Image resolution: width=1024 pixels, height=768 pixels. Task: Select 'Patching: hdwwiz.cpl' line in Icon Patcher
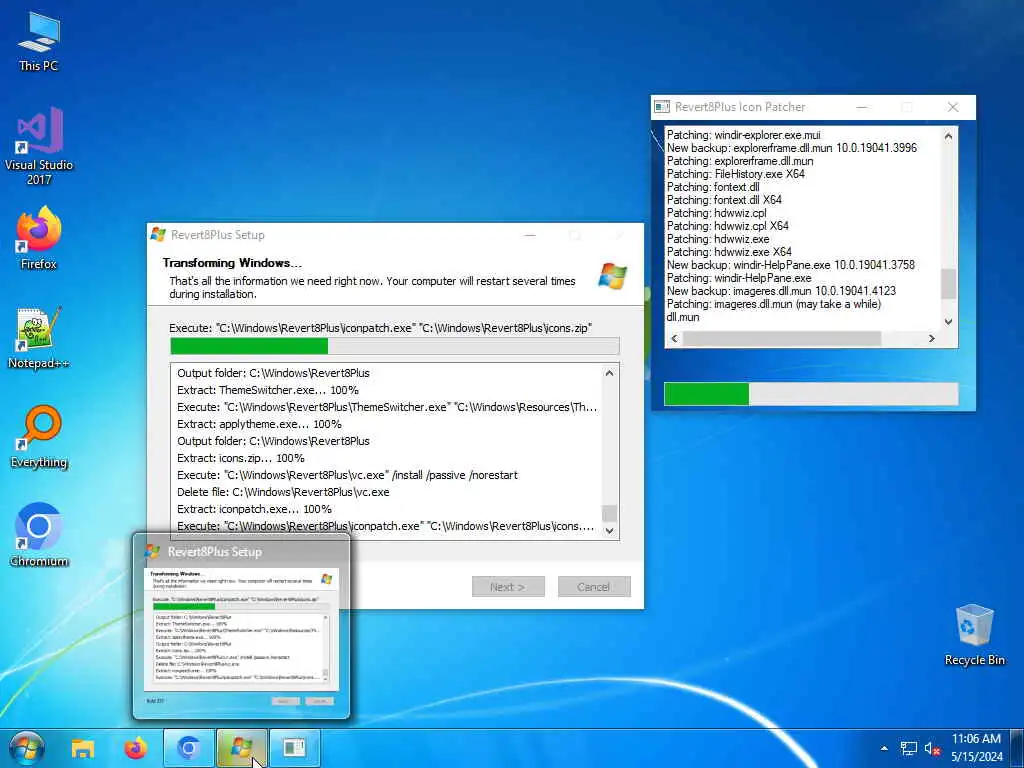pyautogui.click(x=716, y=213)
